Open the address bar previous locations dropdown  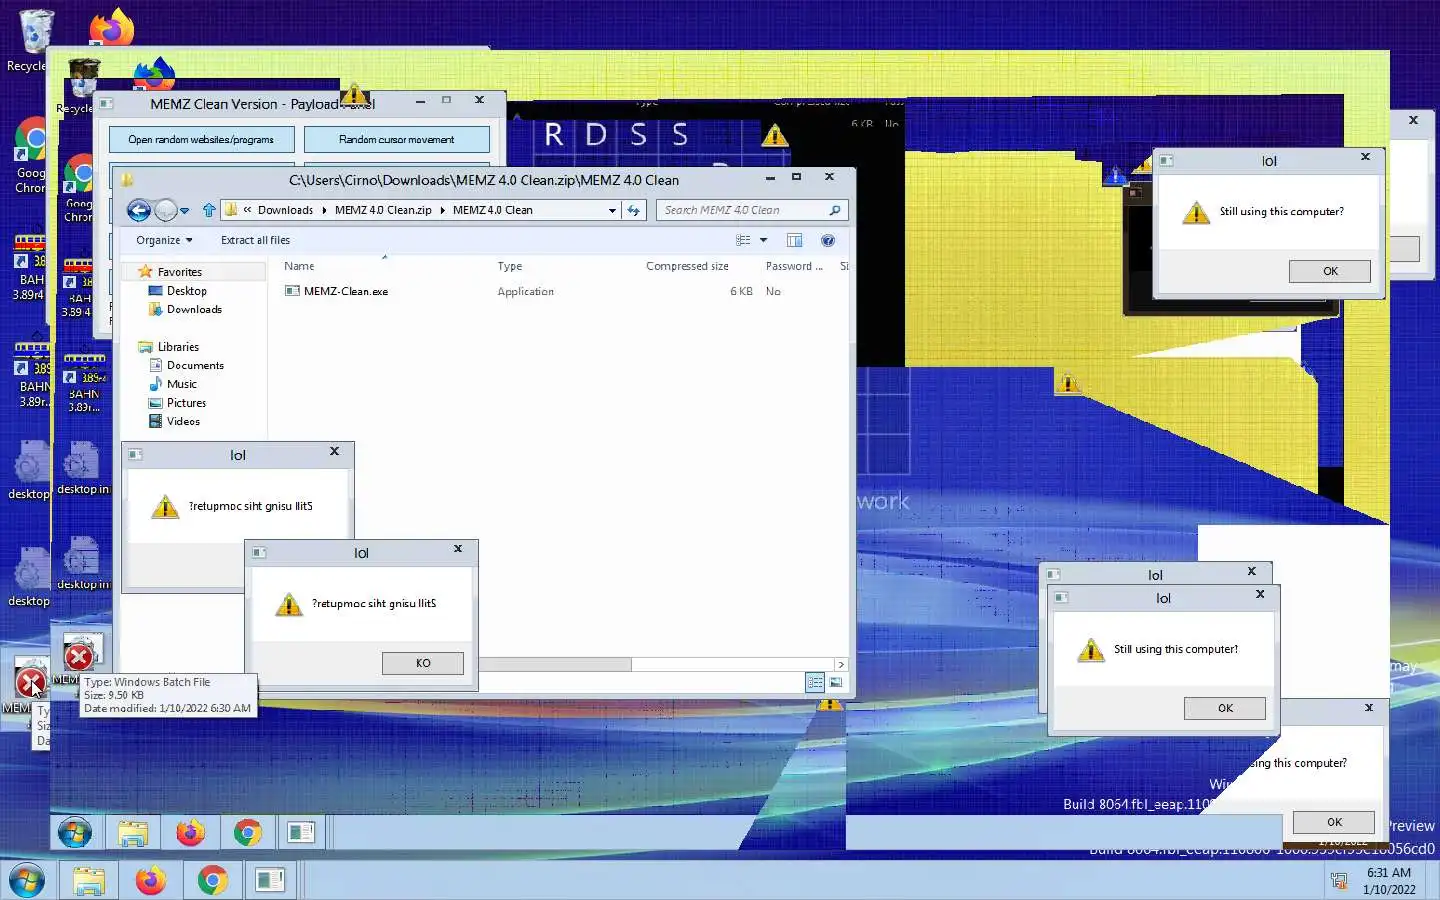612,211
